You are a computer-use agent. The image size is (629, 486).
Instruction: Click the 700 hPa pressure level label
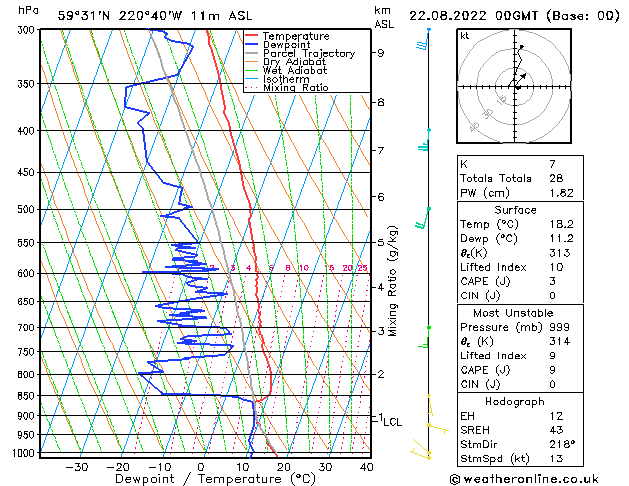(28, 328)
